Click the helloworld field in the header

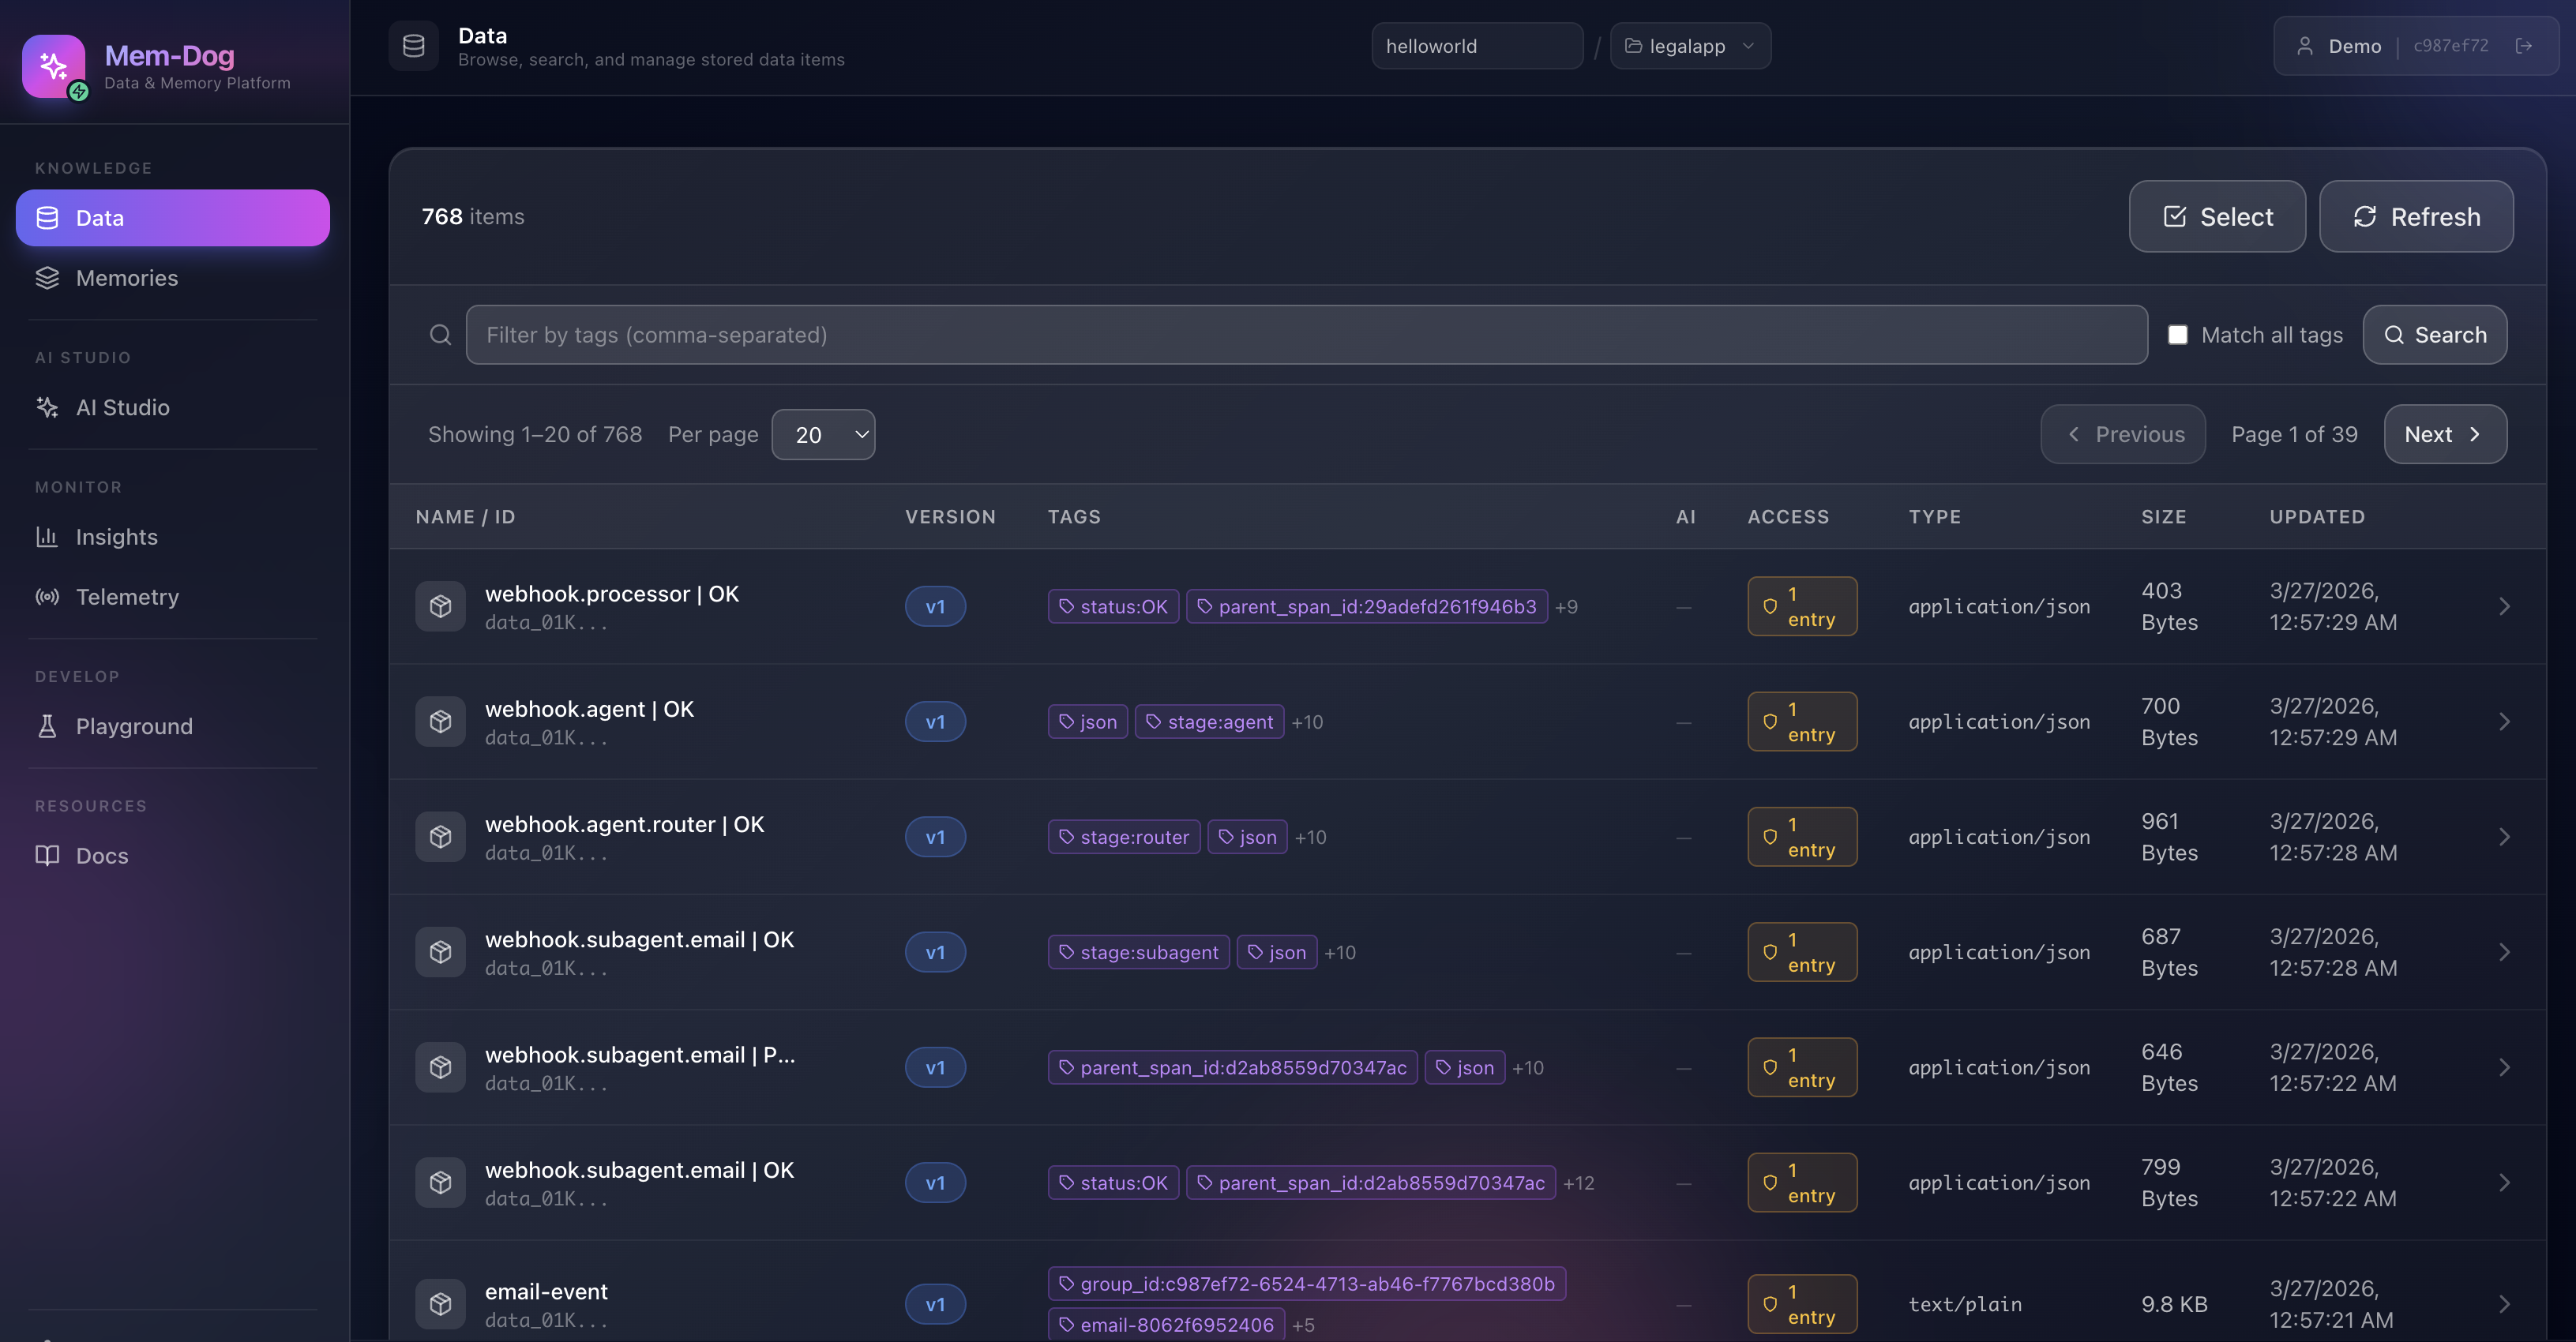click(1477, 46)
